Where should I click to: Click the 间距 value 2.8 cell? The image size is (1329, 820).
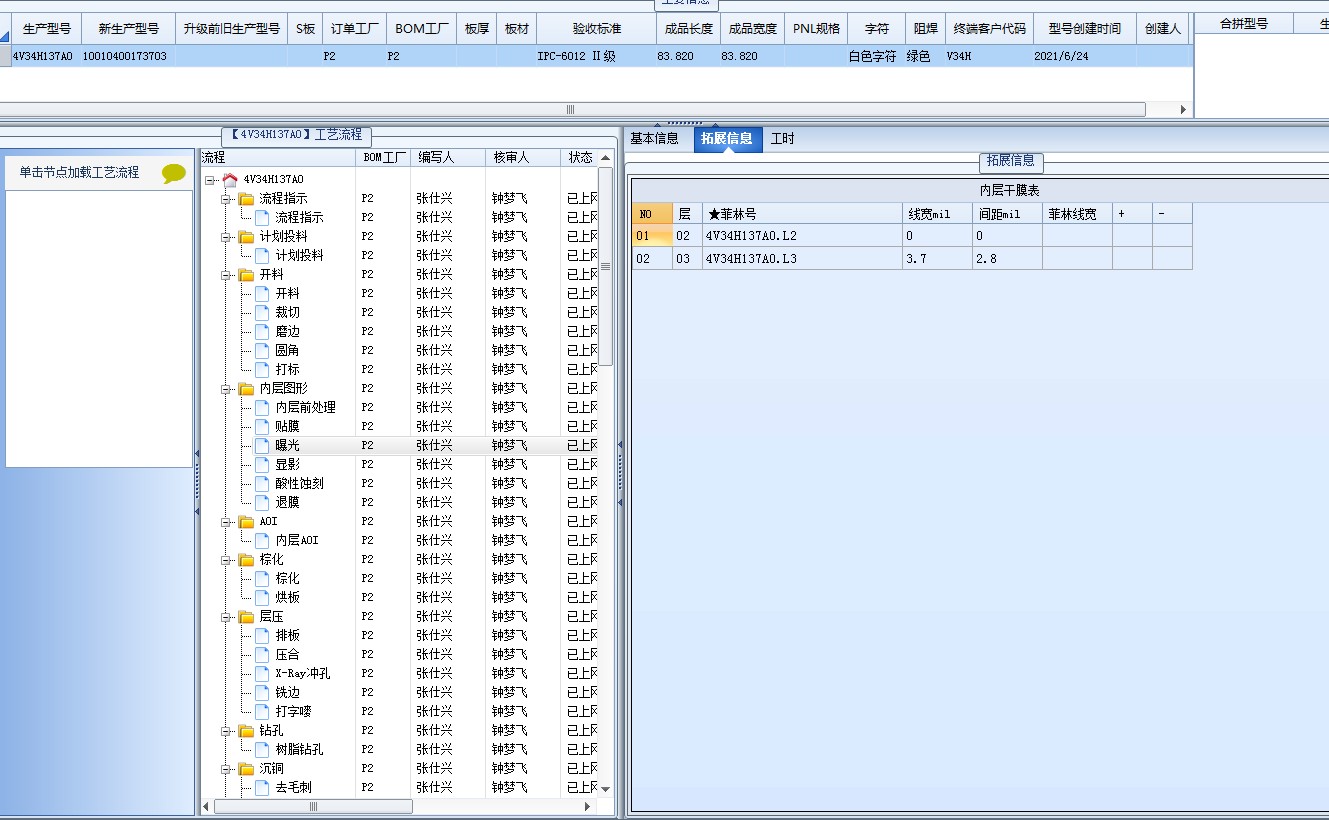1007,258
